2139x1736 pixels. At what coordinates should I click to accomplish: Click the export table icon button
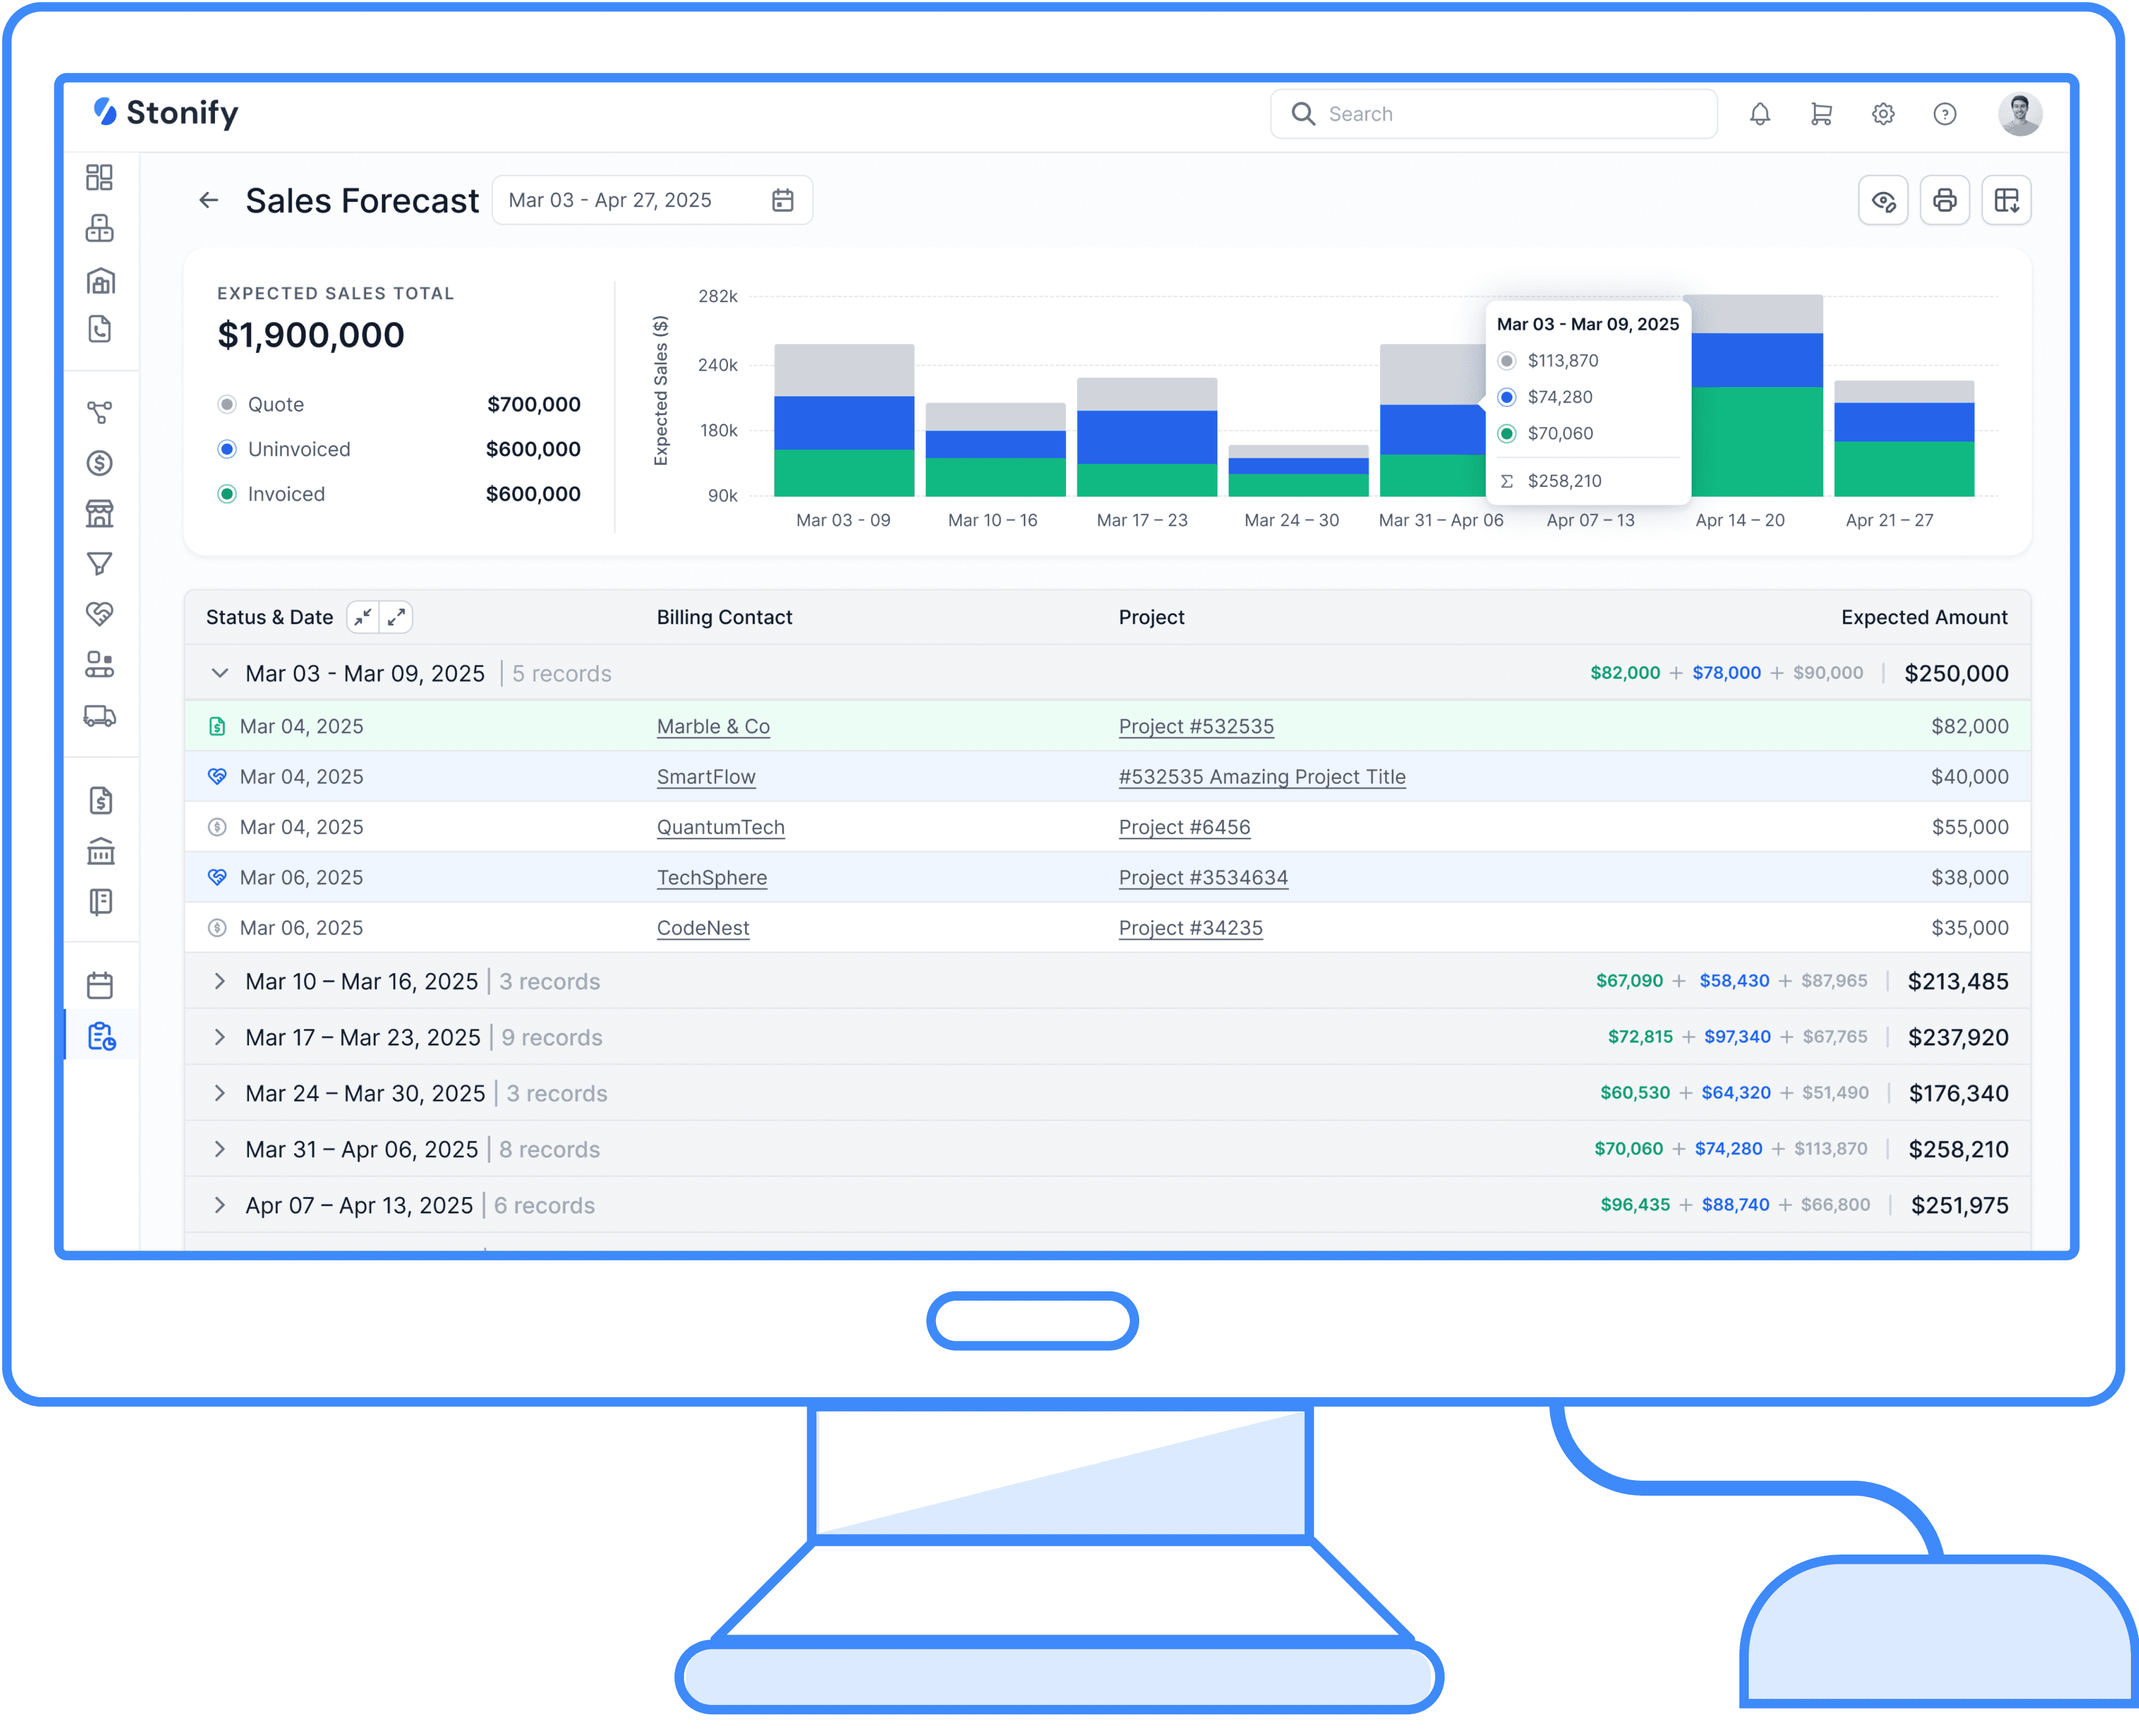tap(2006, 201)
